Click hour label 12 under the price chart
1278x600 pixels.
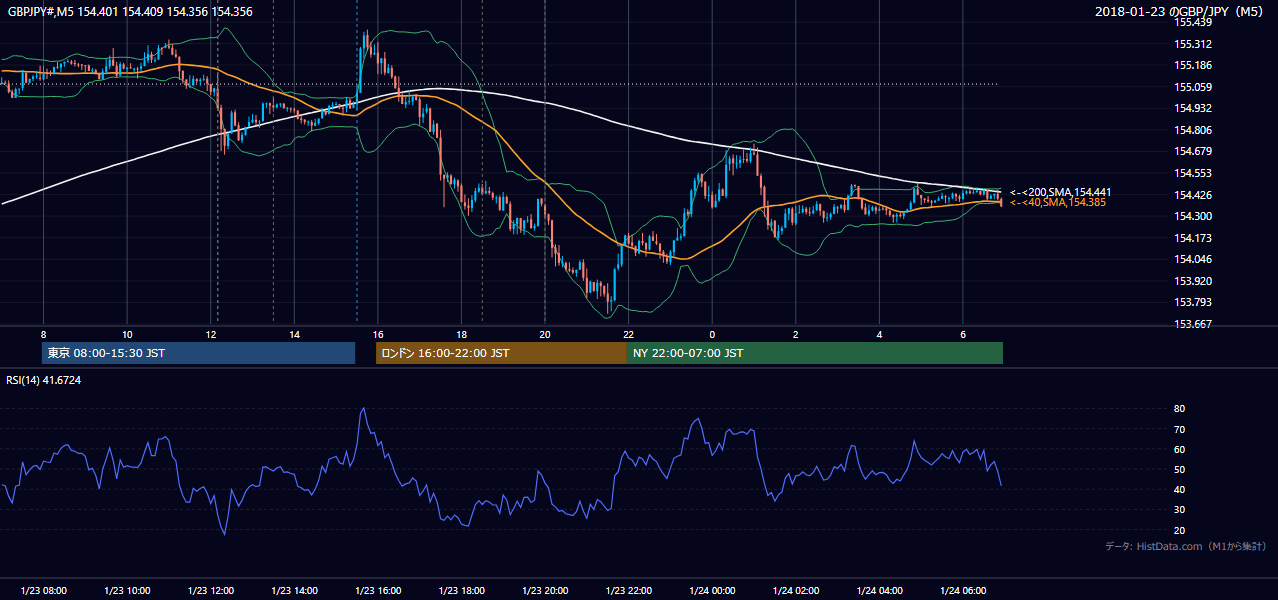point(211,334)
